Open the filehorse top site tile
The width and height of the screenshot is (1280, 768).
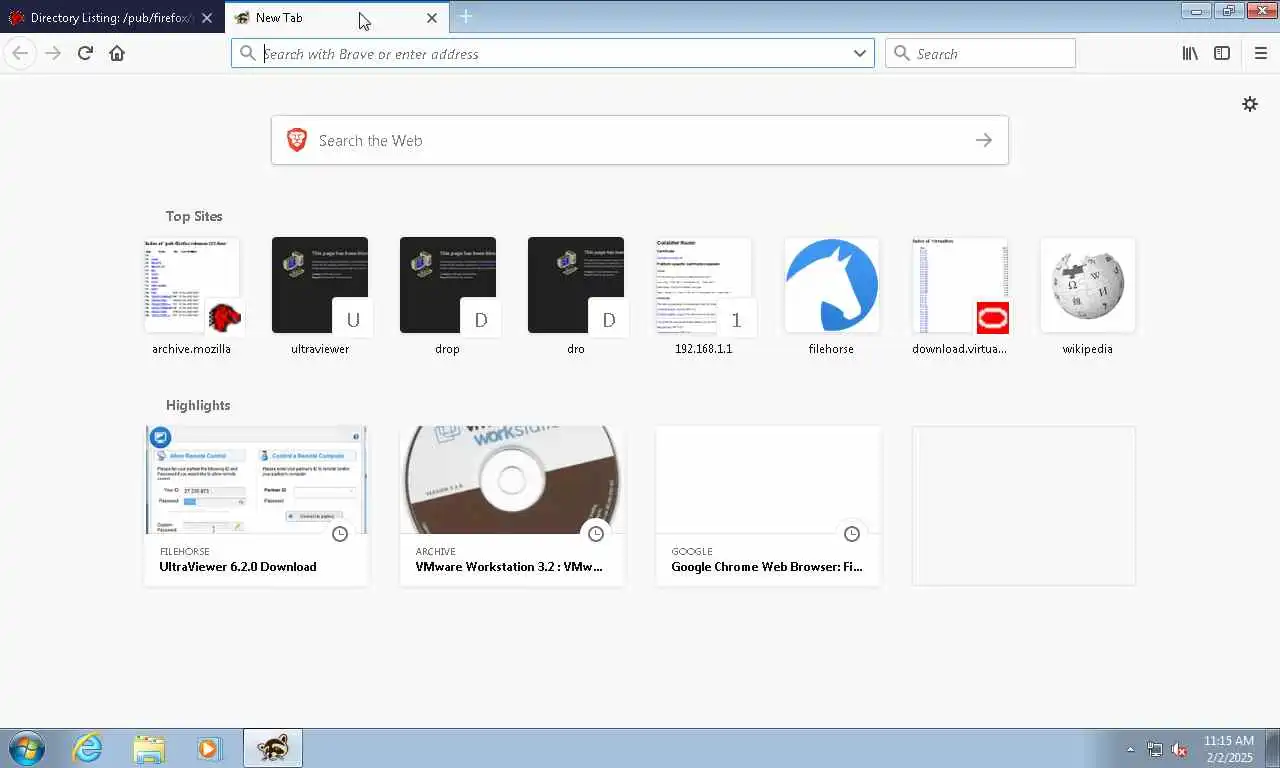click(832, 296)
